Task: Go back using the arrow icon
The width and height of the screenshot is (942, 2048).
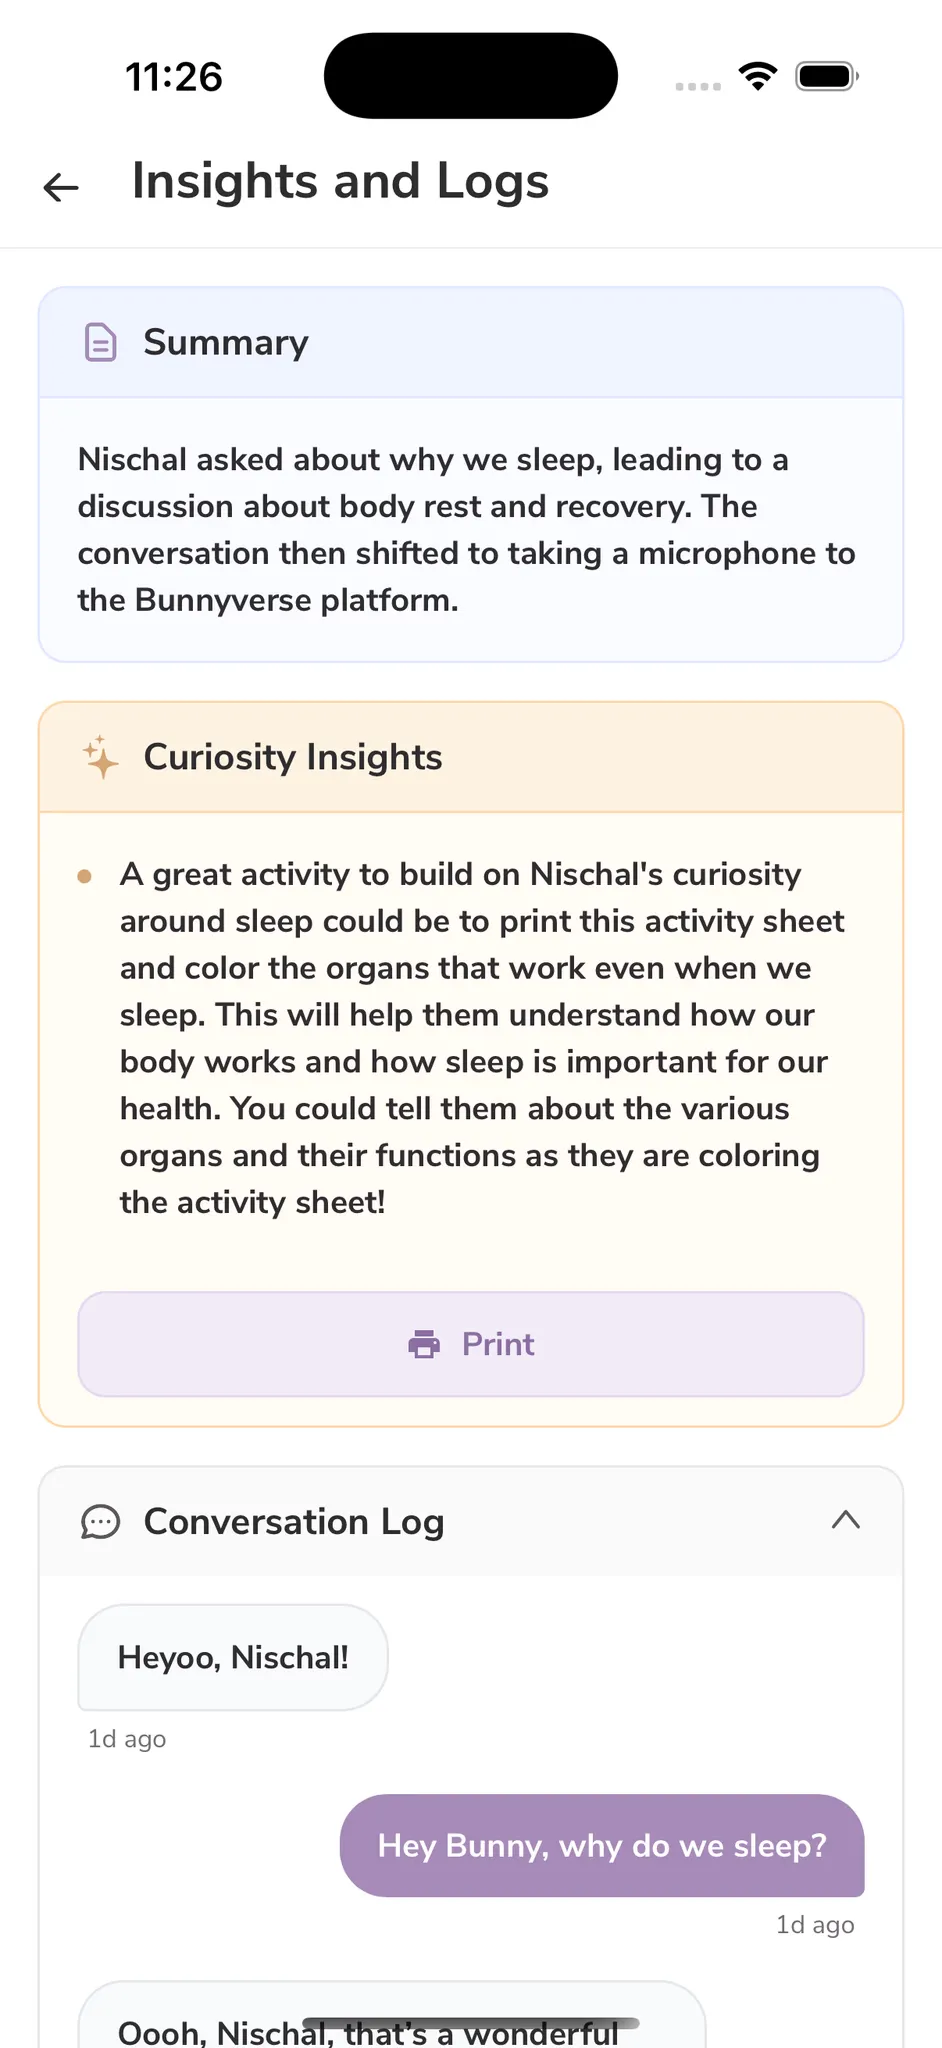Action: (61, 186)
